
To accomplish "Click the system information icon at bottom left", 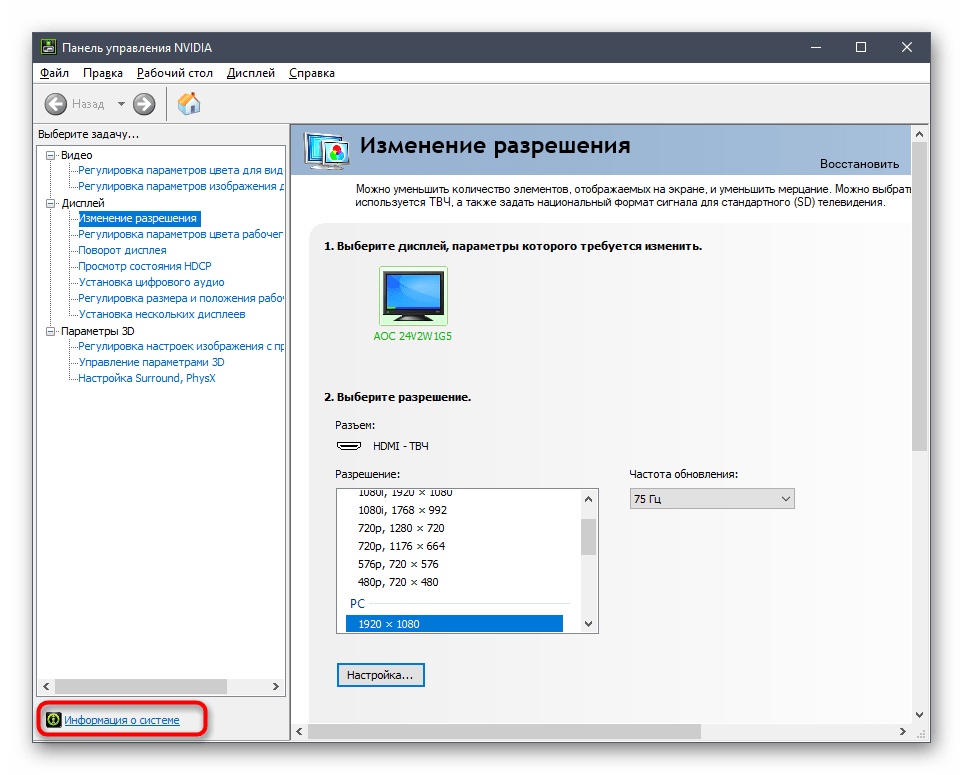I will 53,719.
